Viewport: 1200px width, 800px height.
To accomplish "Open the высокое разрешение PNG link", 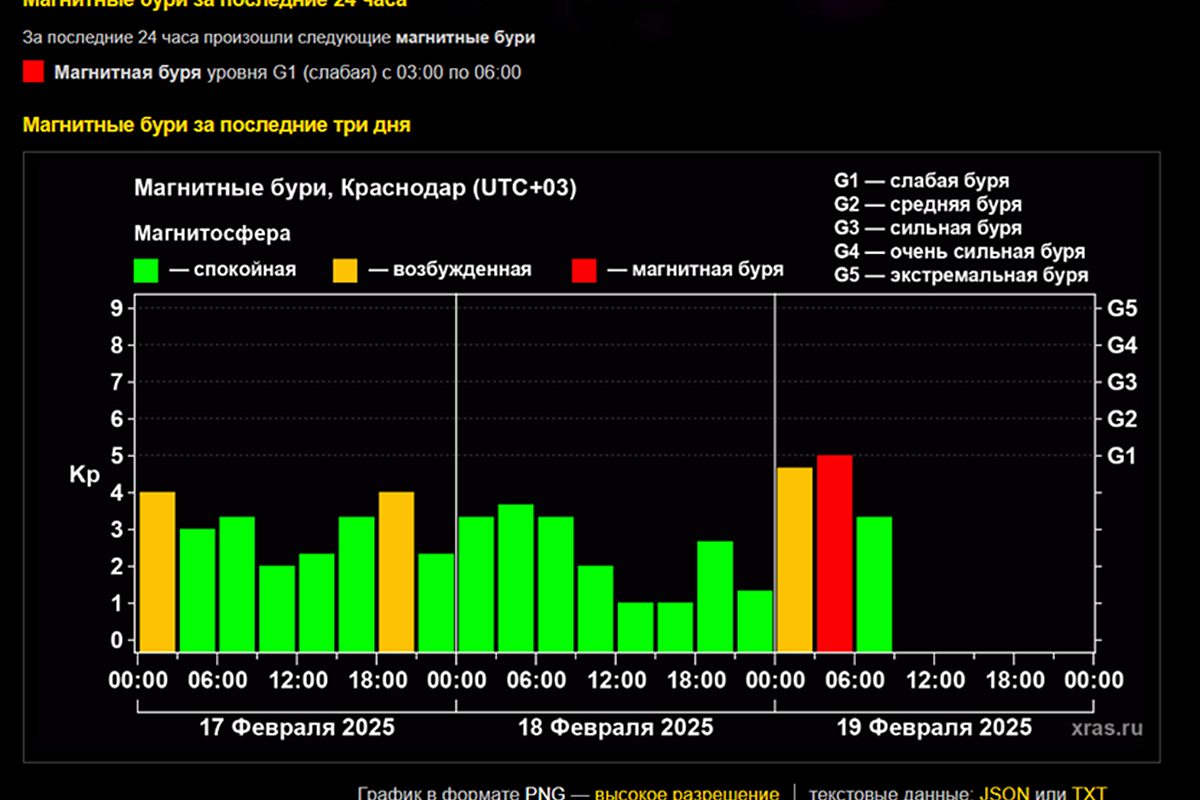I will click(686, 794).
